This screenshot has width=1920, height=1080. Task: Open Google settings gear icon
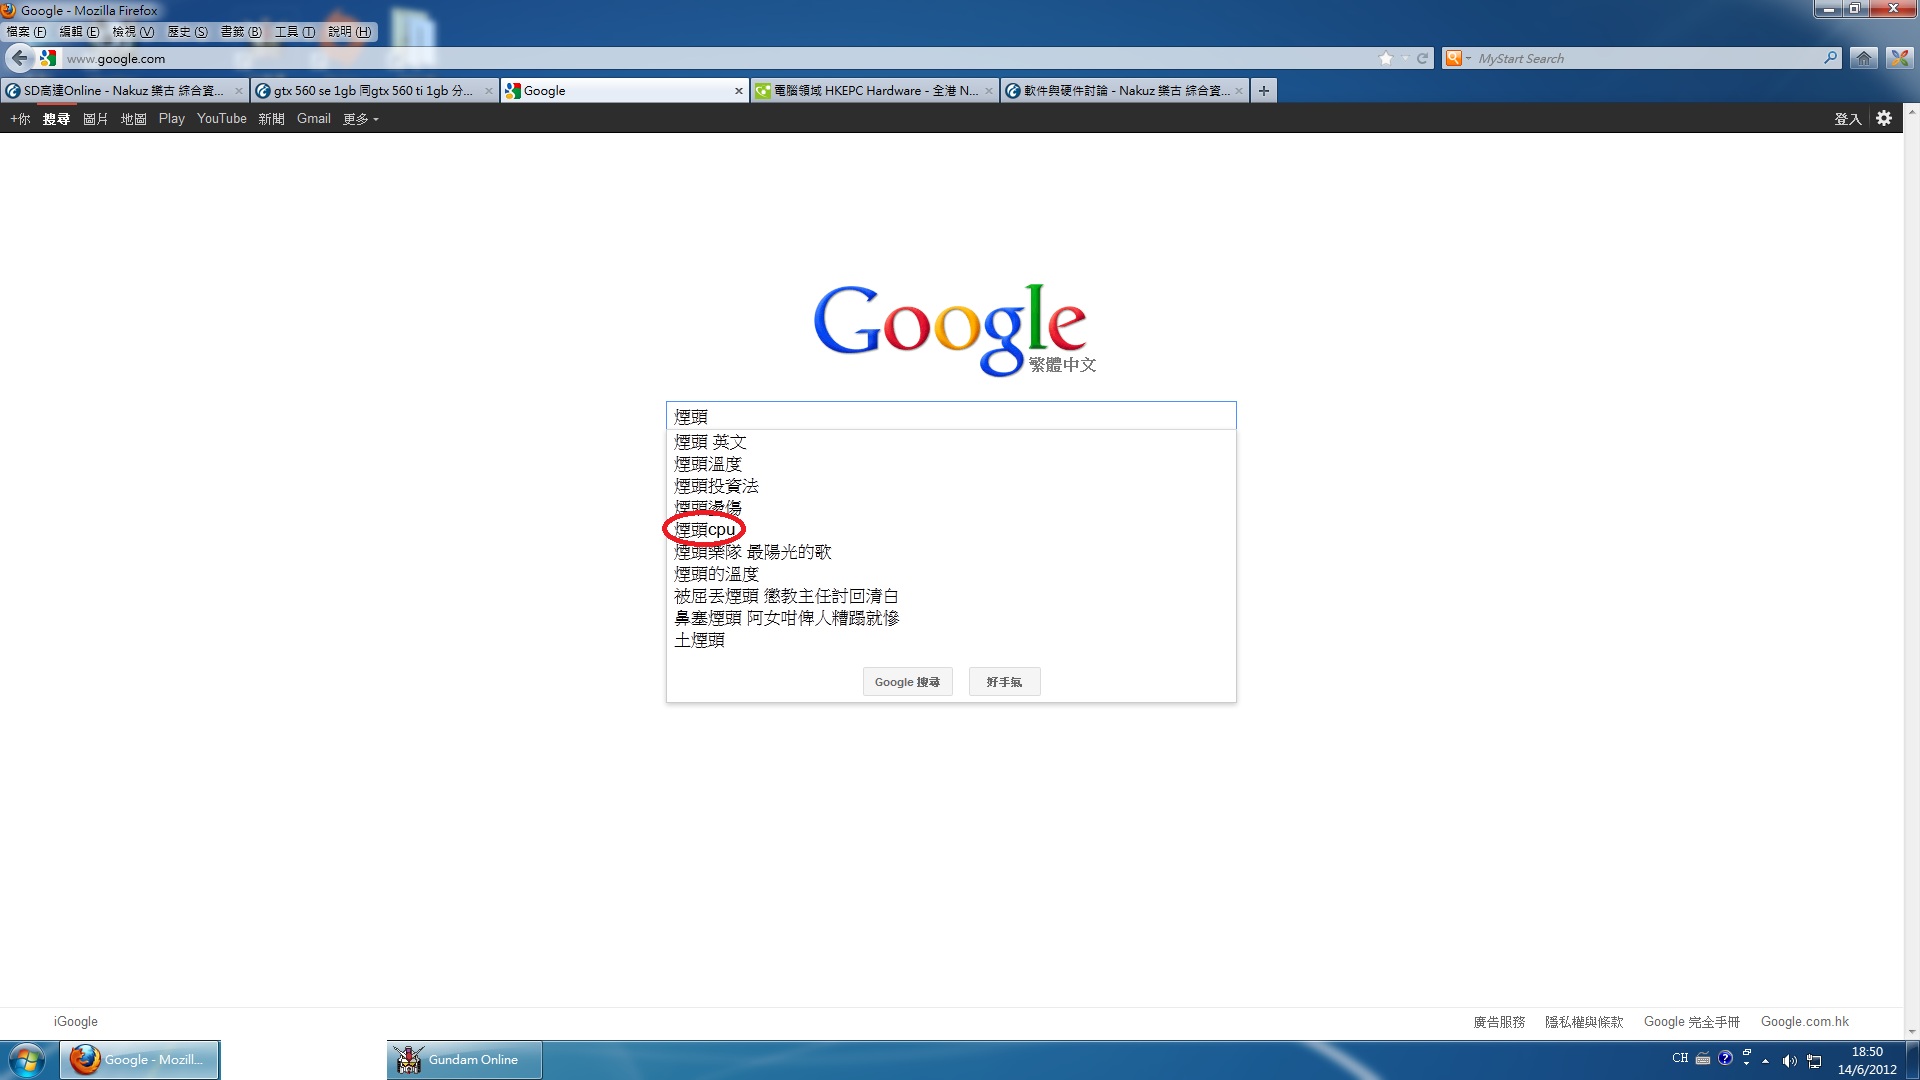pyautogui.click(x=1884, y=118)
